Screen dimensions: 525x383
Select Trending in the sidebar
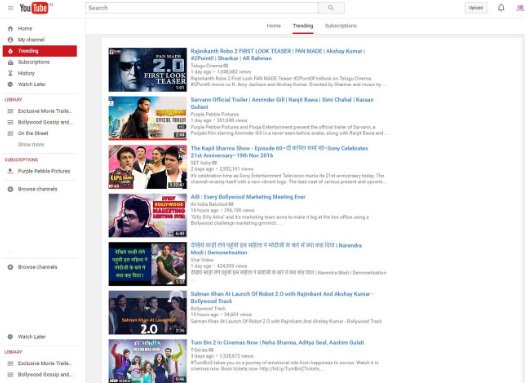[40, 51]
